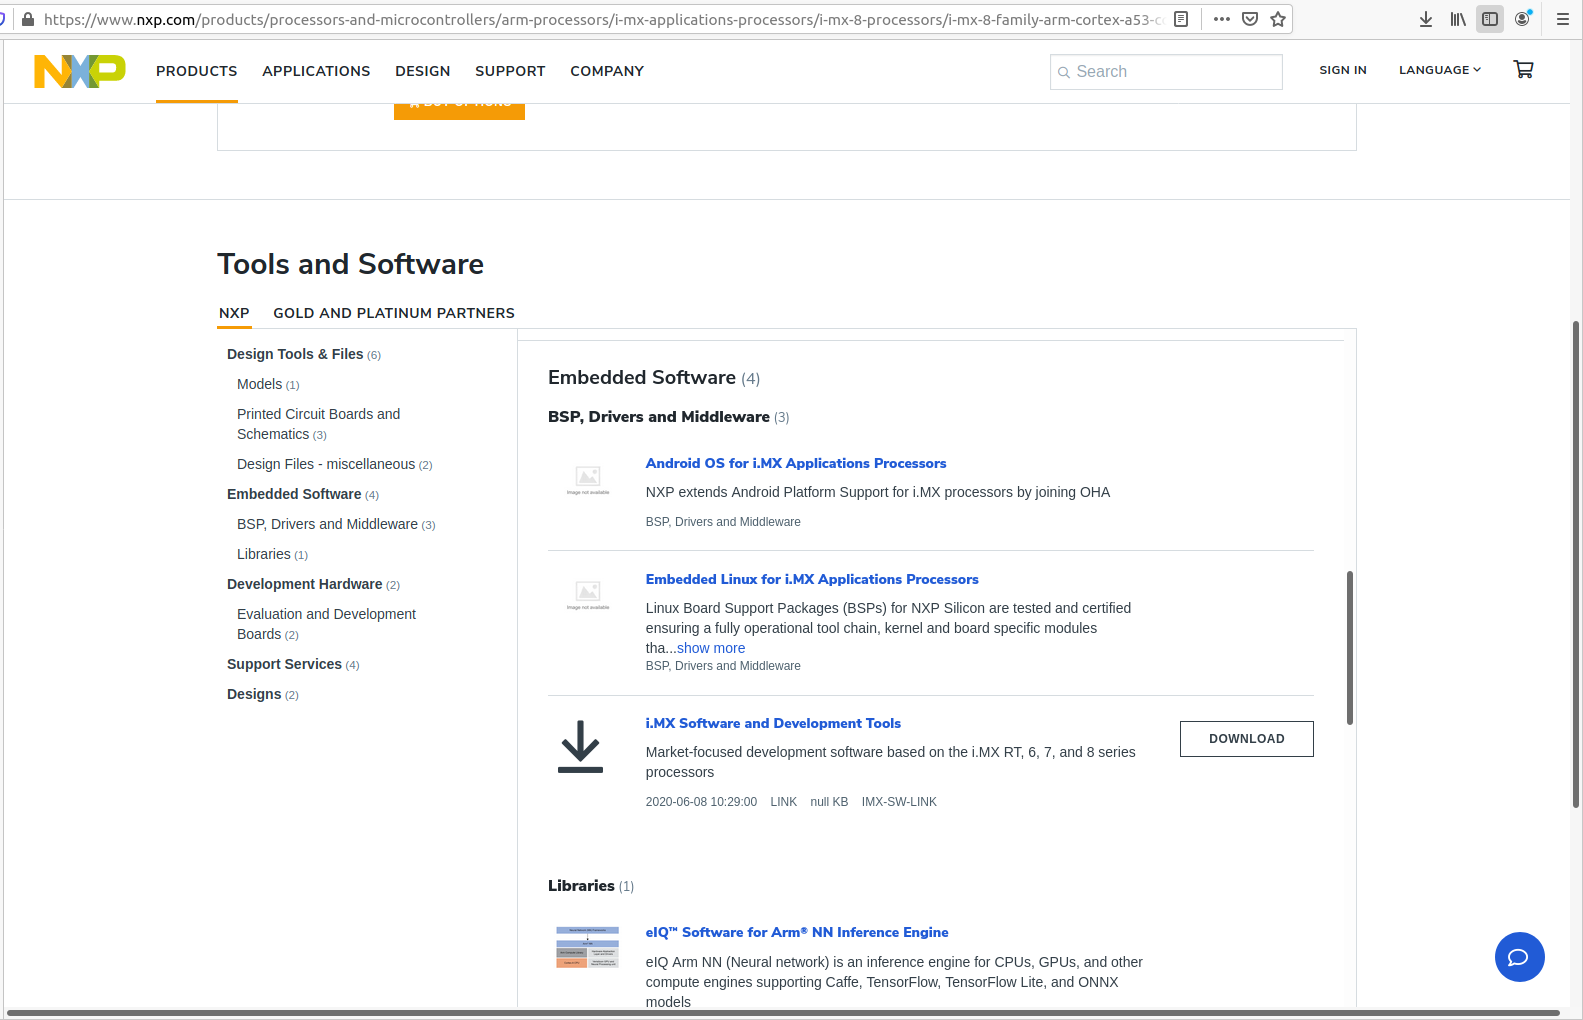Open i.MX Software and Development Tools link
Screen dimensions: 1583x1020
(x=773, y=723)
